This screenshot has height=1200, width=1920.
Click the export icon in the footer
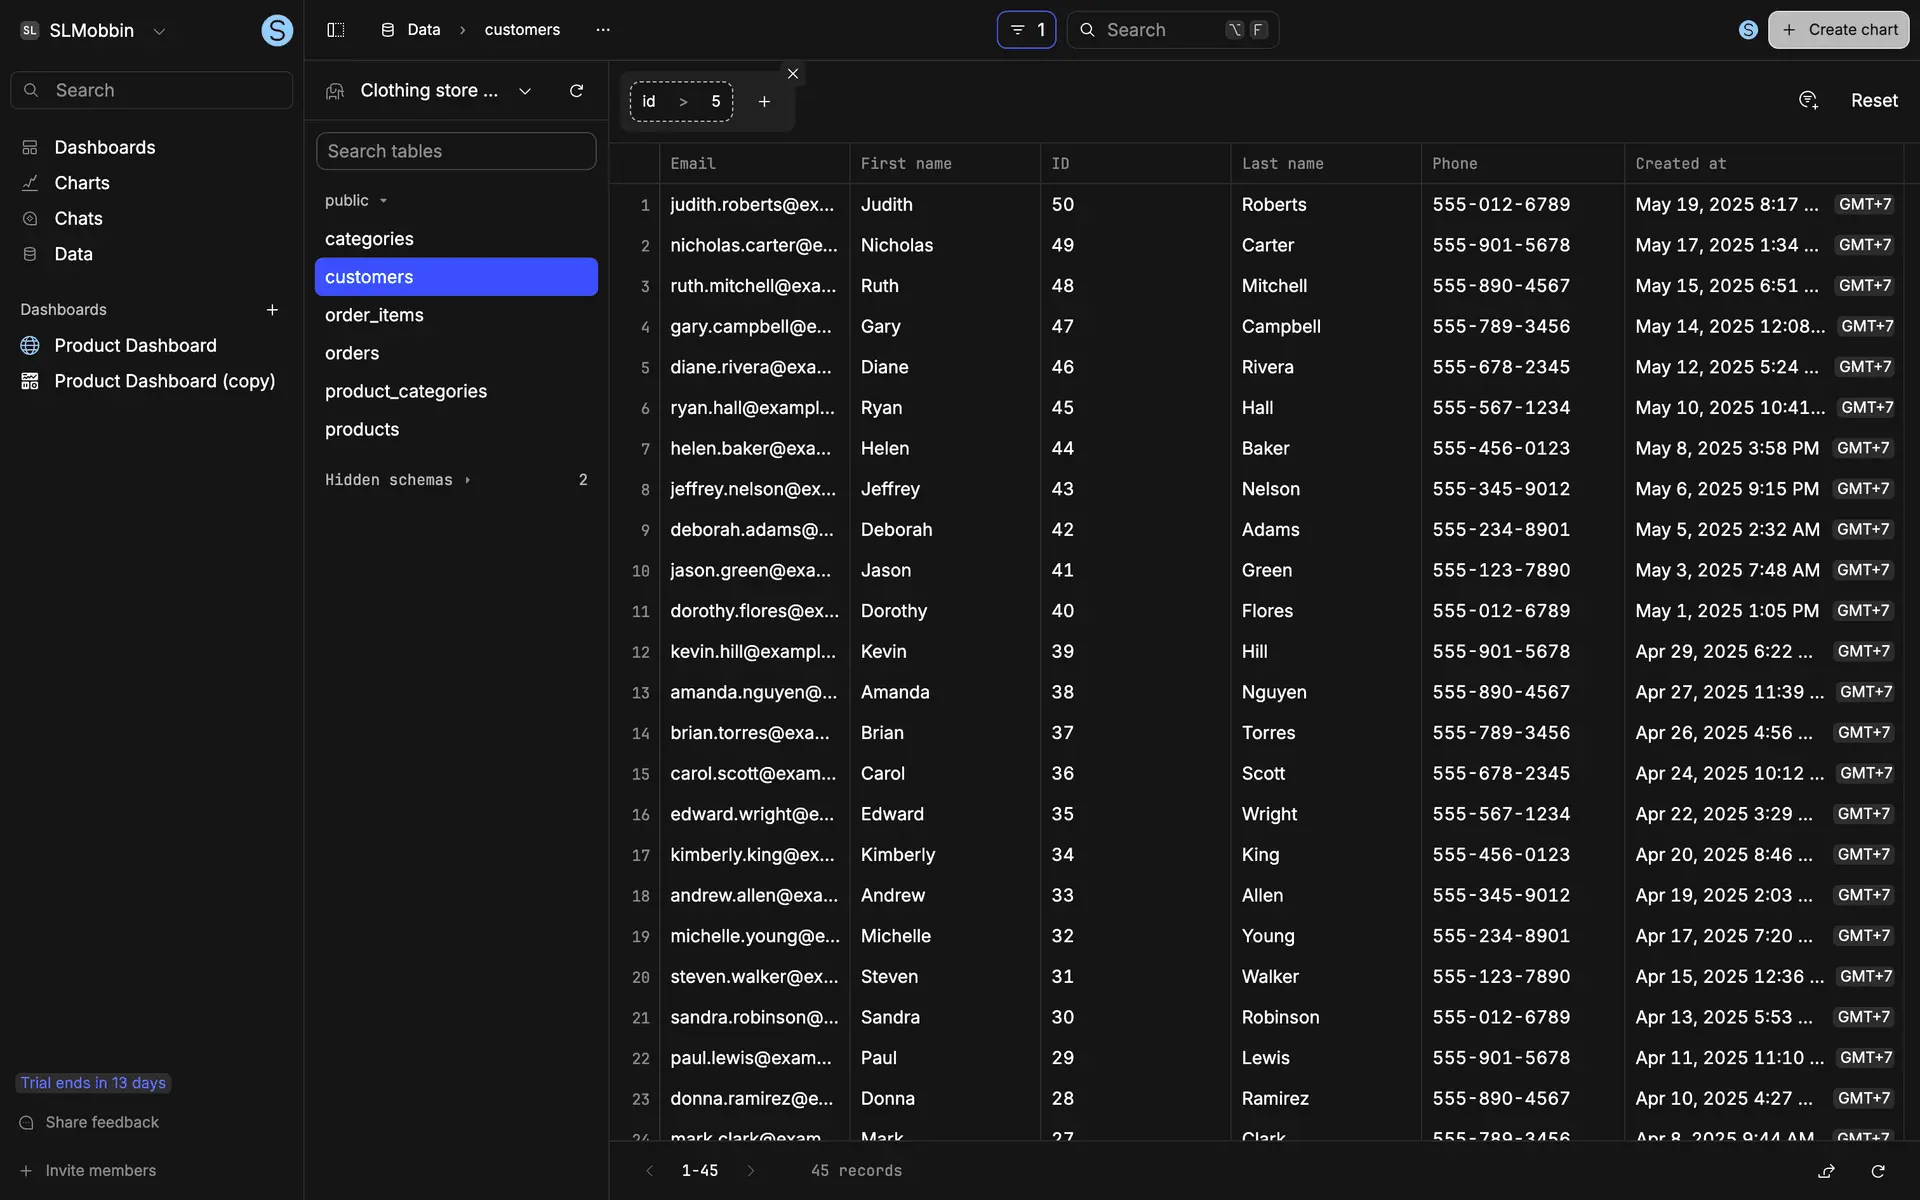tap(1826, 1171)
